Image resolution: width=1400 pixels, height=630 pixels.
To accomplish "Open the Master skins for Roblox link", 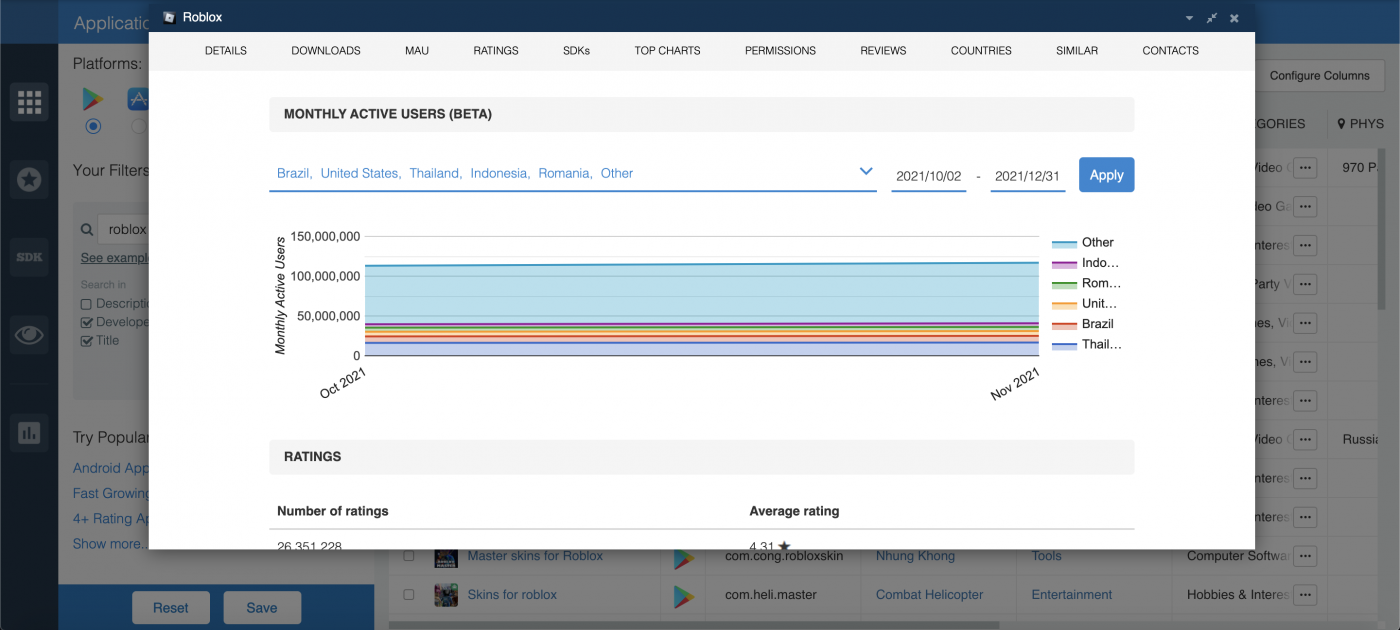I will (x=535, y=556).
